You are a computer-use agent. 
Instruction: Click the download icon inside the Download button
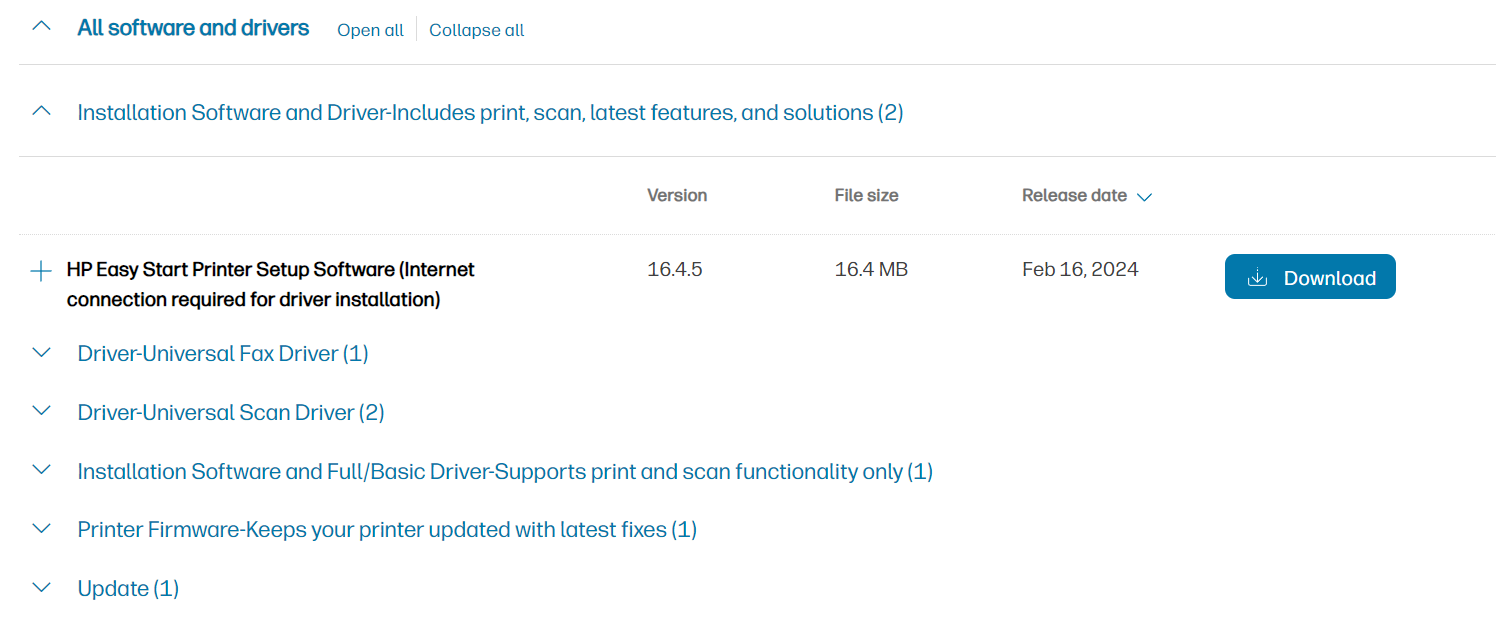[x=1257, y=277]
